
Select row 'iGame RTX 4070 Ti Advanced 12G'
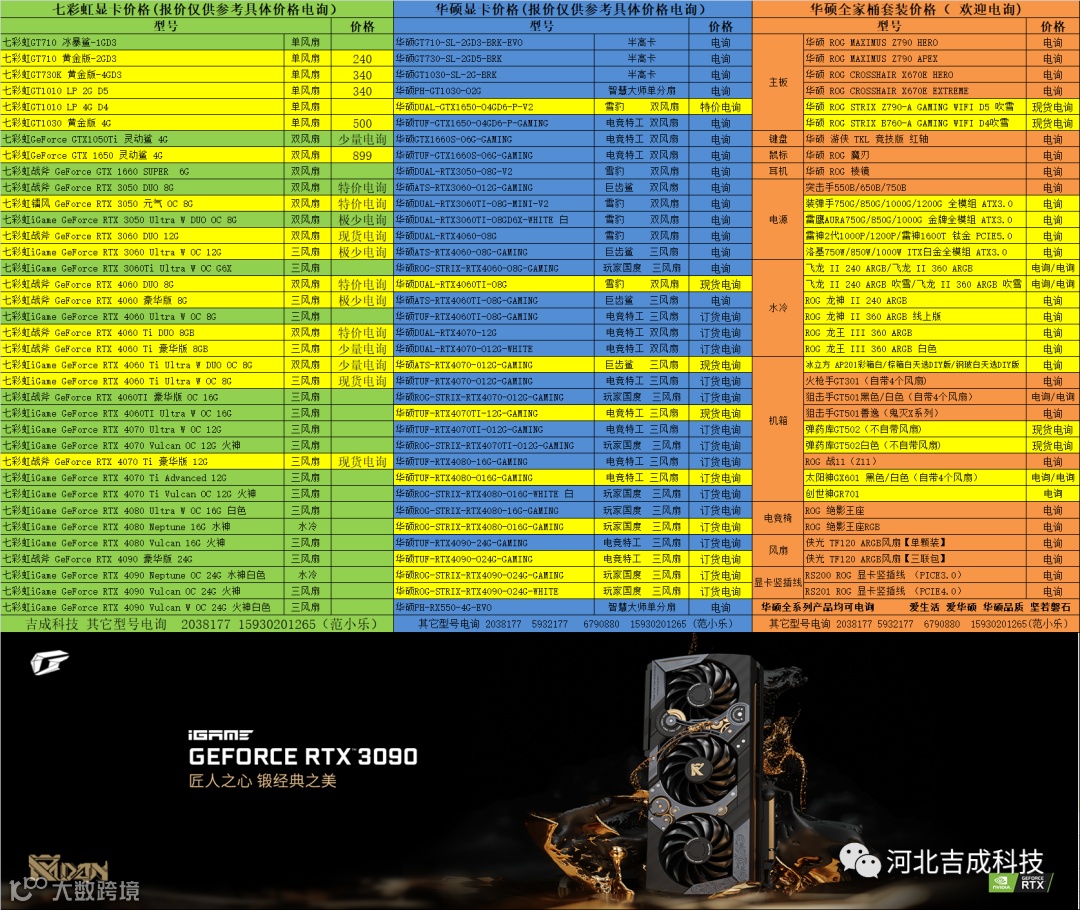(197, 478)
